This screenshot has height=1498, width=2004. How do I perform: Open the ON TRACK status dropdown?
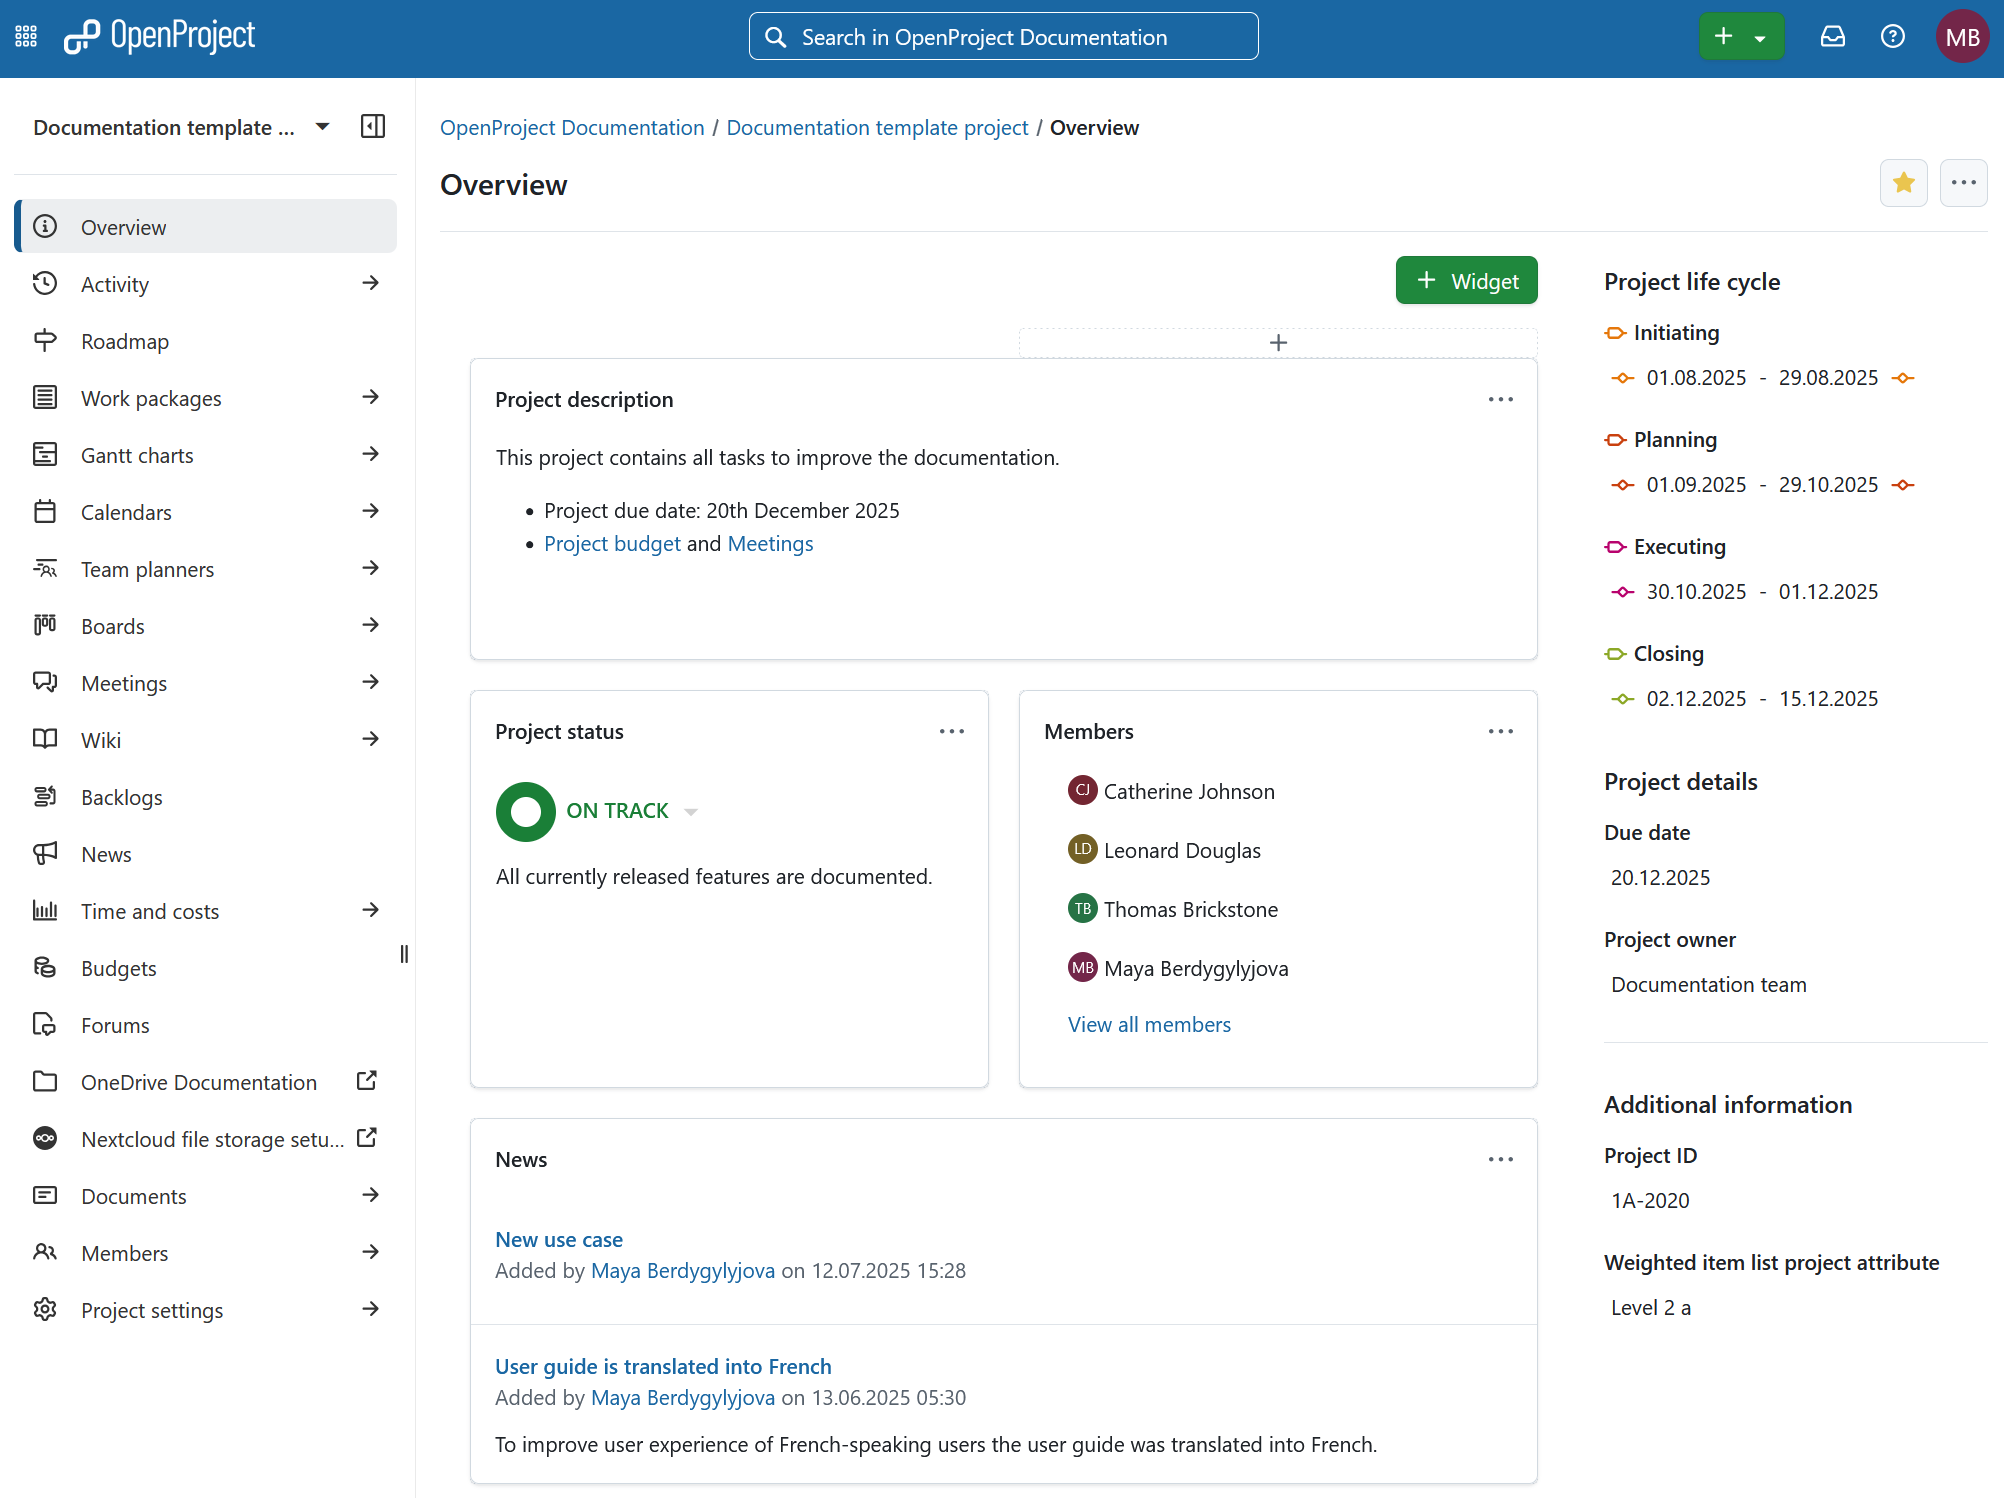coord(690,811)
